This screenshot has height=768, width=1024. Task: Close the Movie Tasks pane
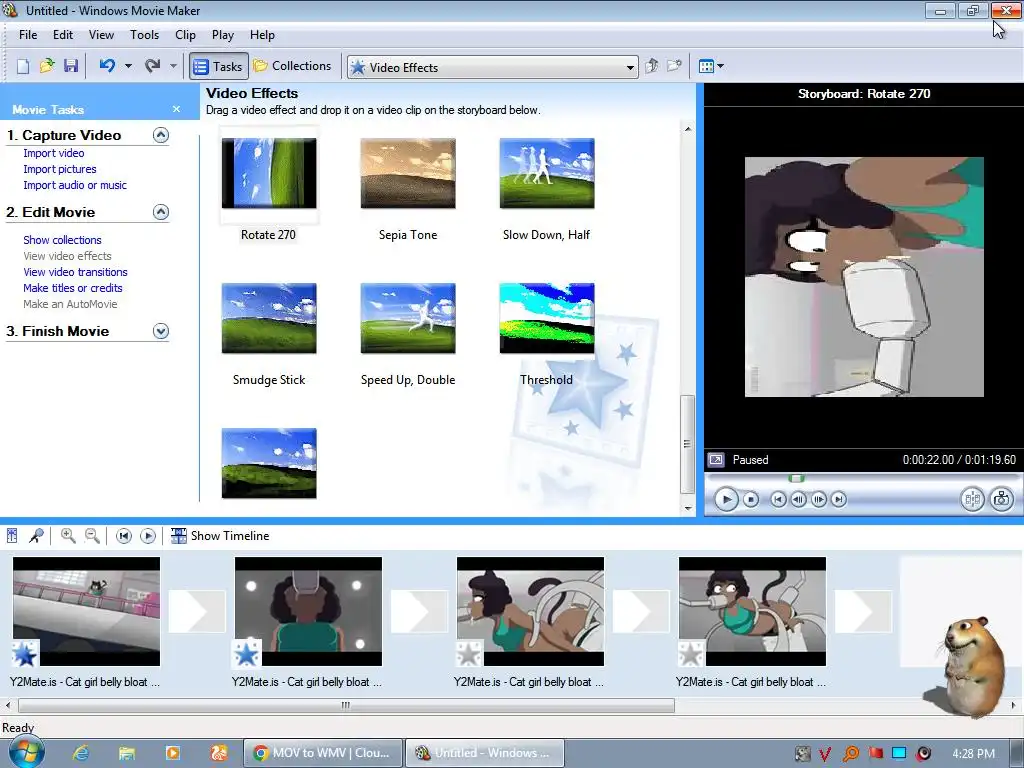coord(176,109)
